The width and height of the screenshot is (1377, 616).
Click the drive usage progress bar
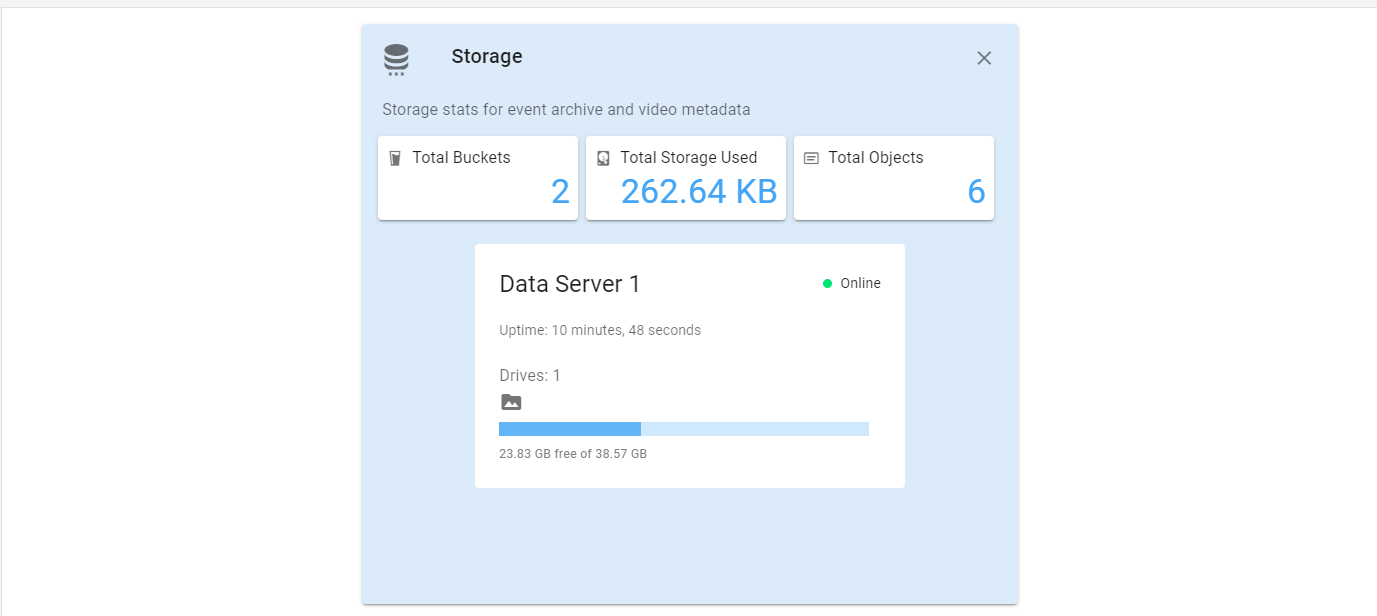pos(684,428)
